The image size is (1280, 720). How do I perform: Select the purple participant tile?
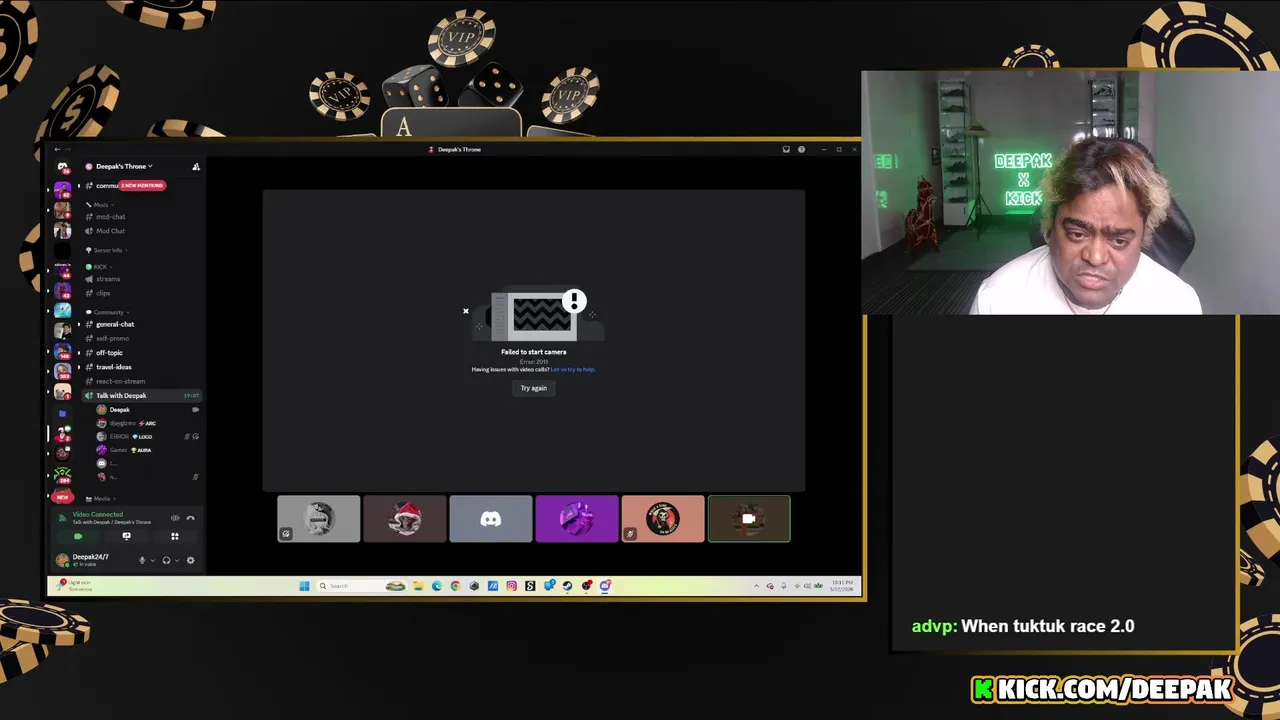point(576,519)
